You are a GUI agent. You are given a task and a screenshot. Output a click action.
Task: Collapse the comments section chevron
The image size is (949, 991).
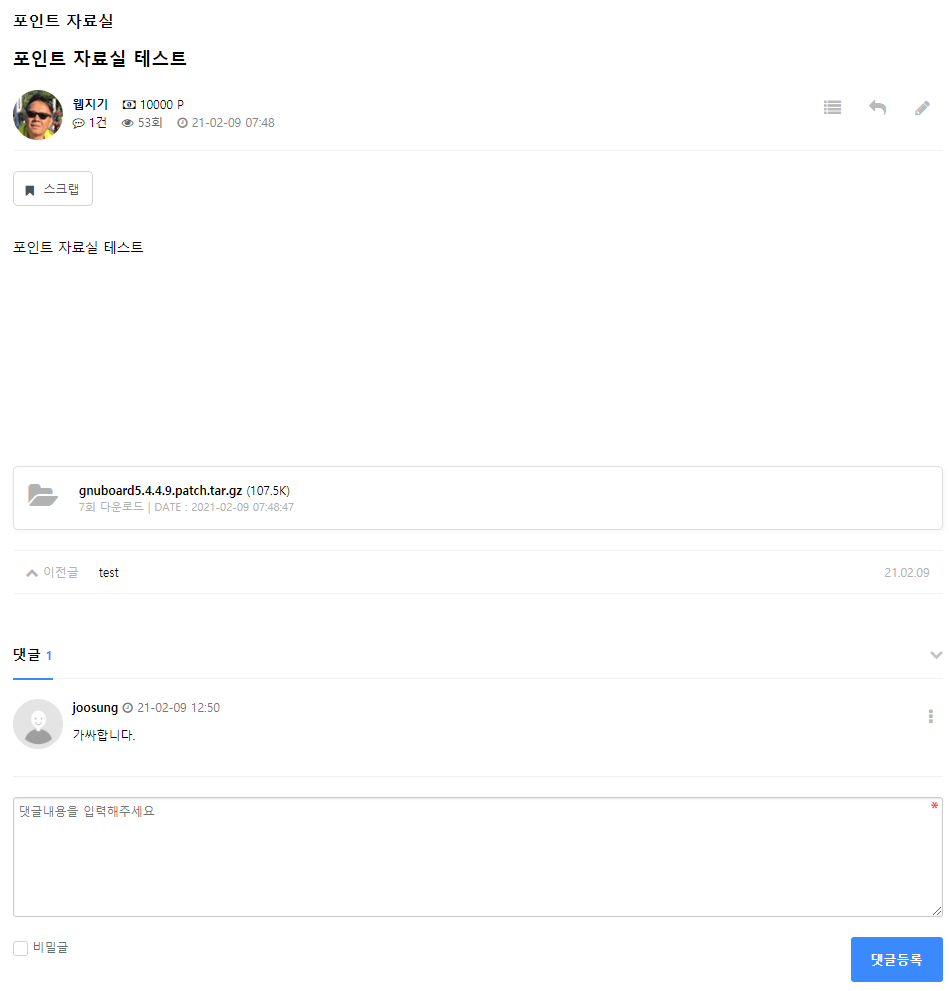click(936, 655)
